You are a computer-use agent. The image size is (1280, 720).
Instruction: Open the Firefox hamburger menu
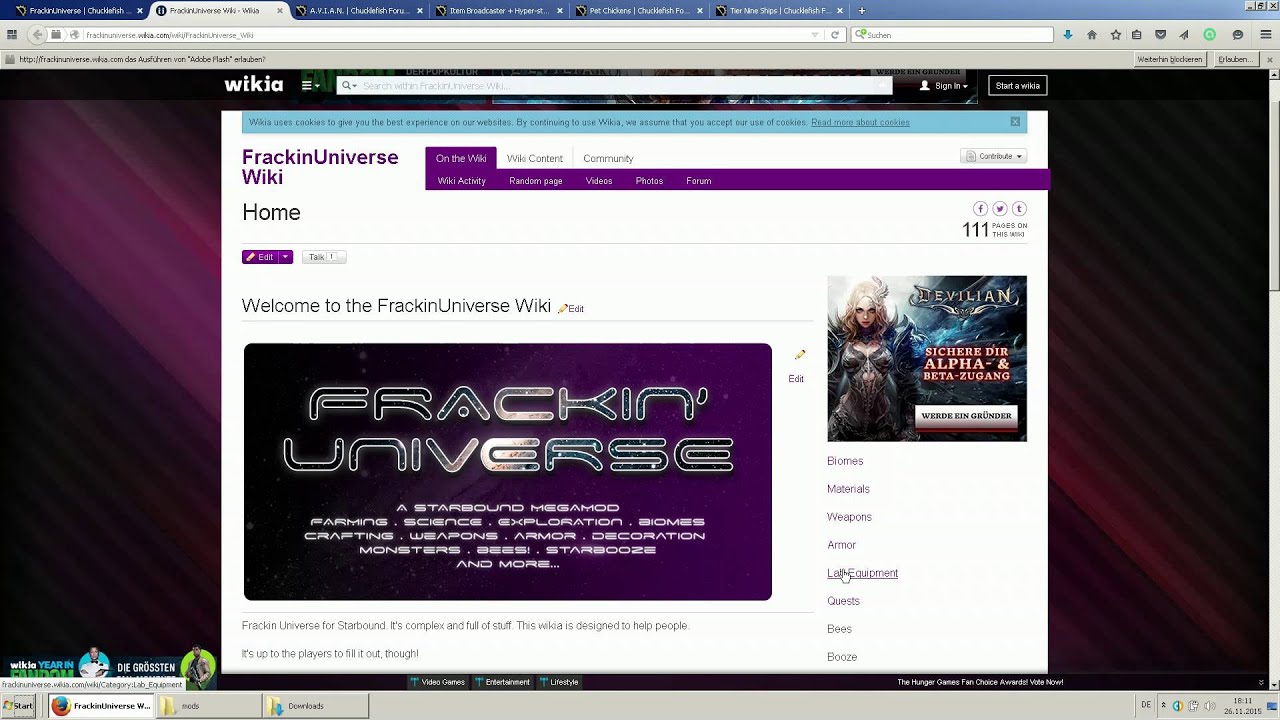(1266, 35)
